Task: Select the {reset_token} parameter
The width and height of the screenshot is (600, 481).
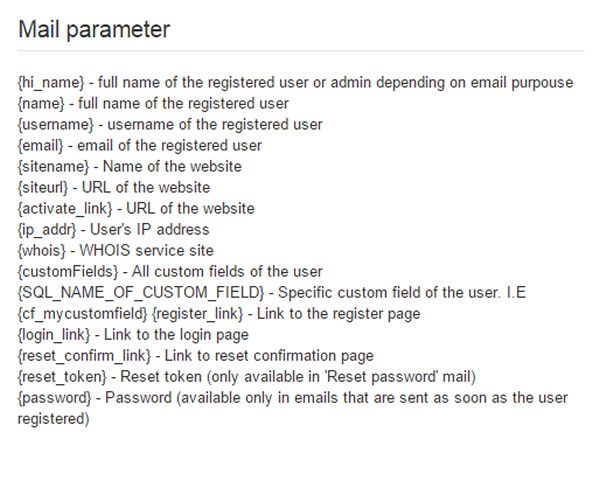Action: [62, 377]
